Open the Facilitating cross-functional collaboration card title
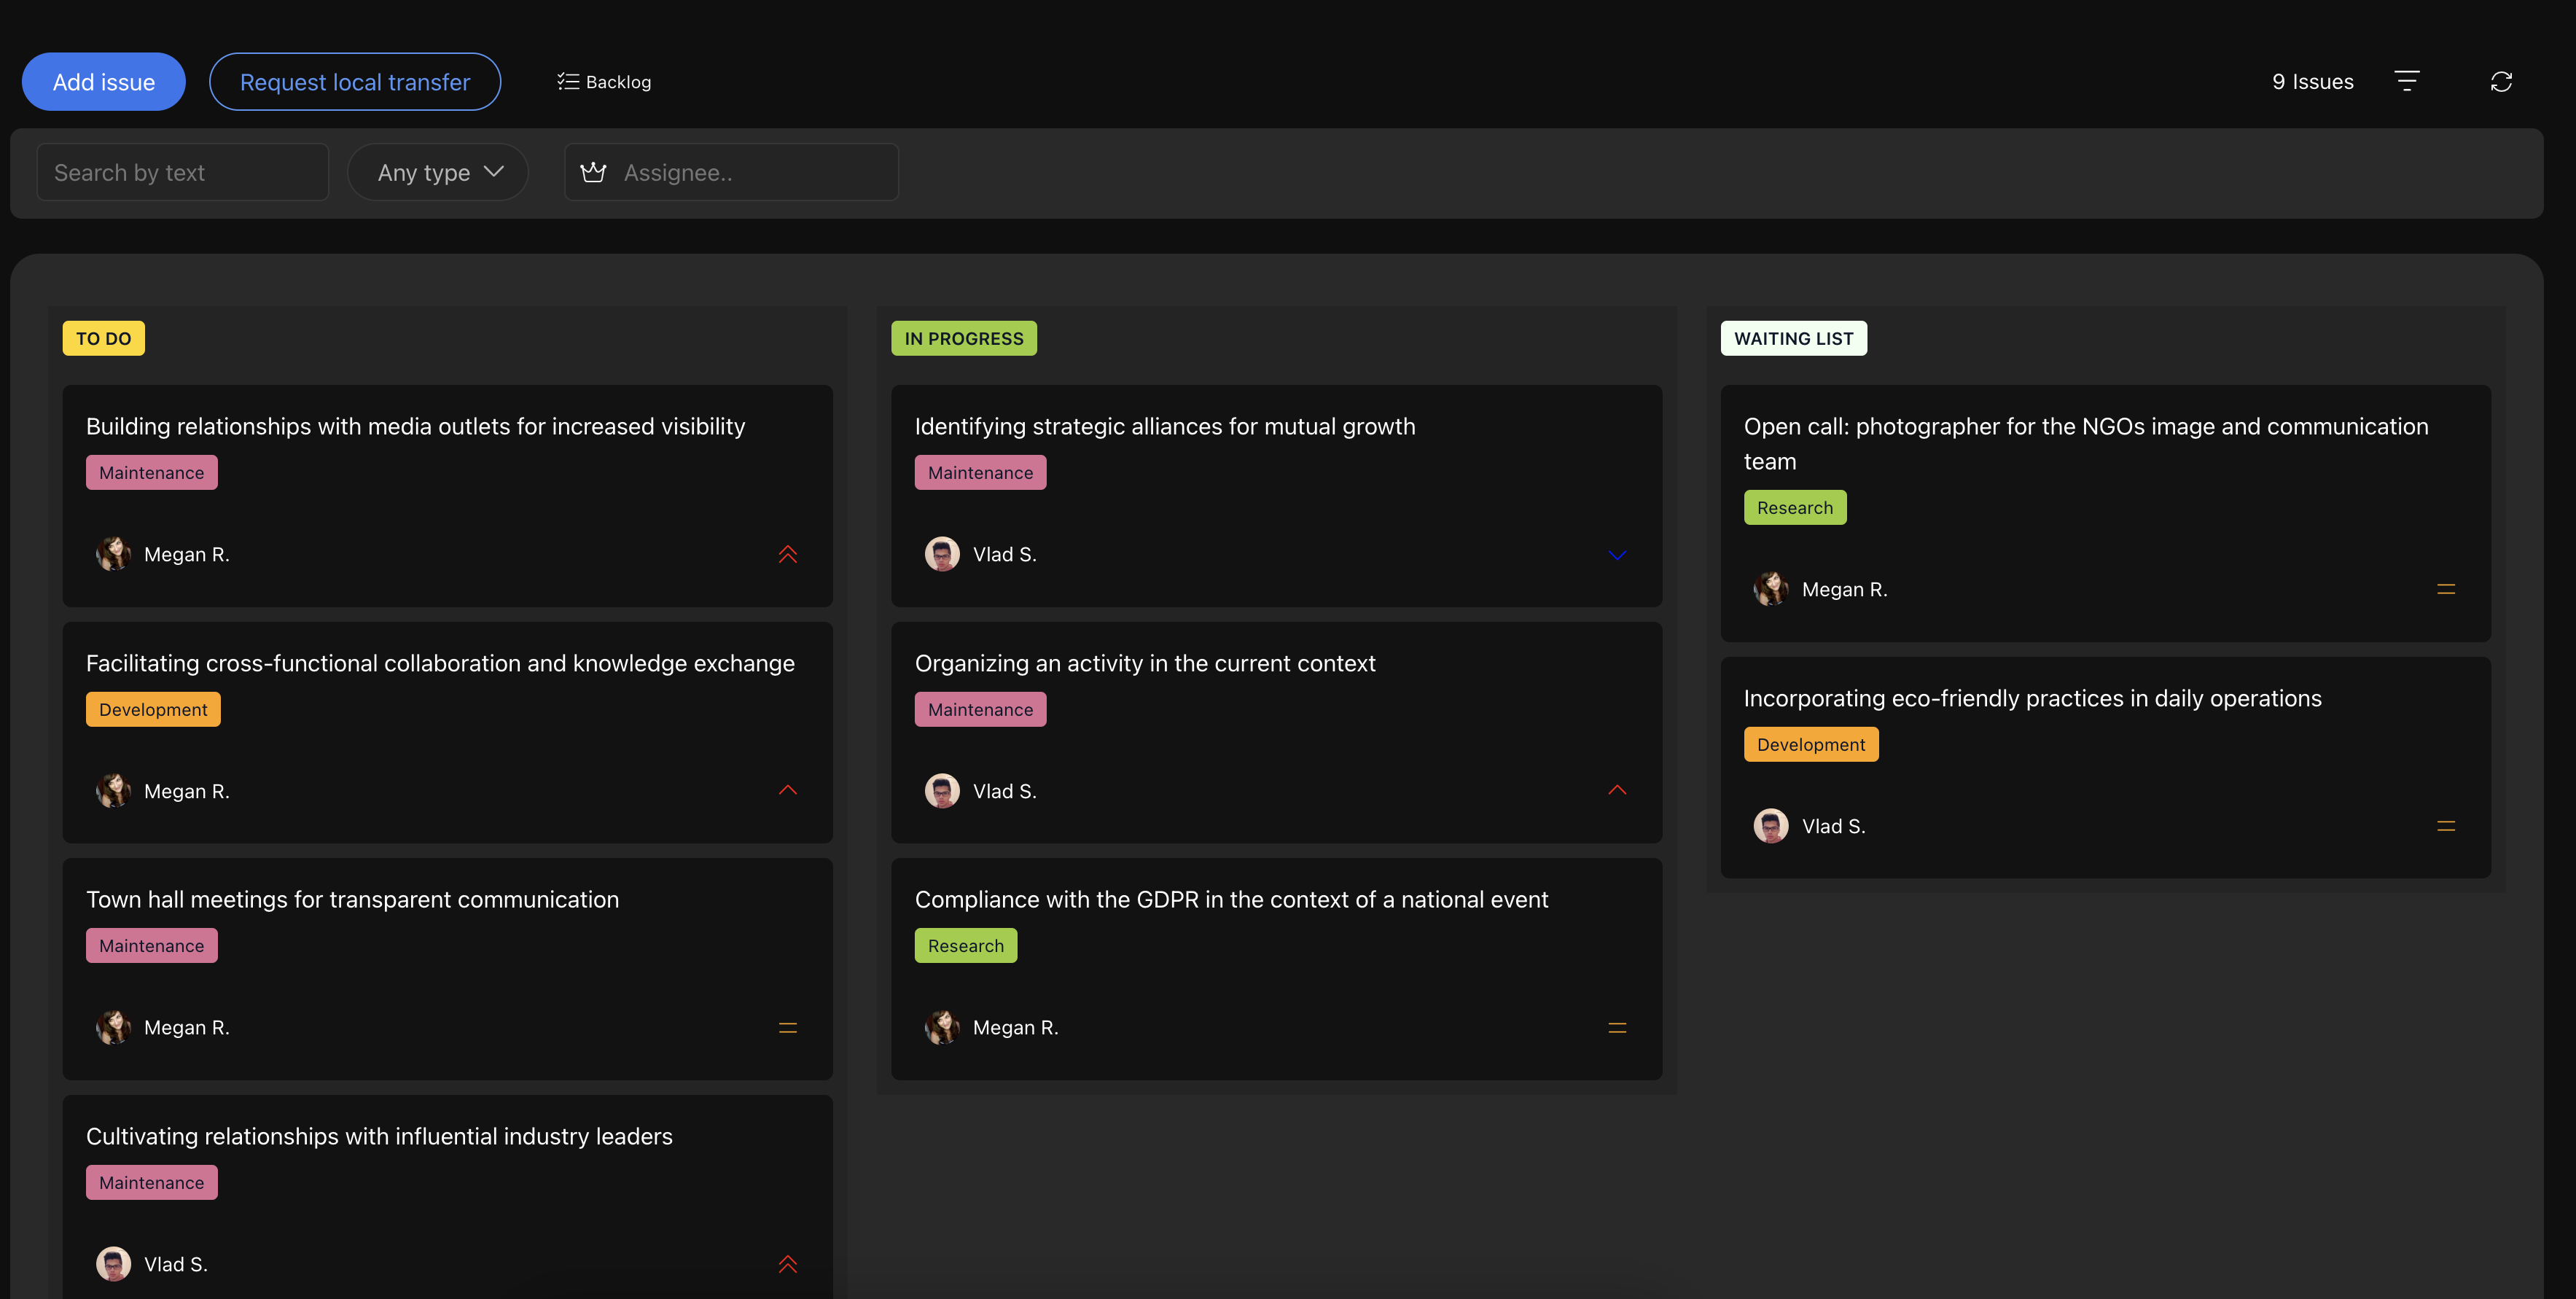The height and width of the screenshot is (1299, 2576). (x=439, y=663)
